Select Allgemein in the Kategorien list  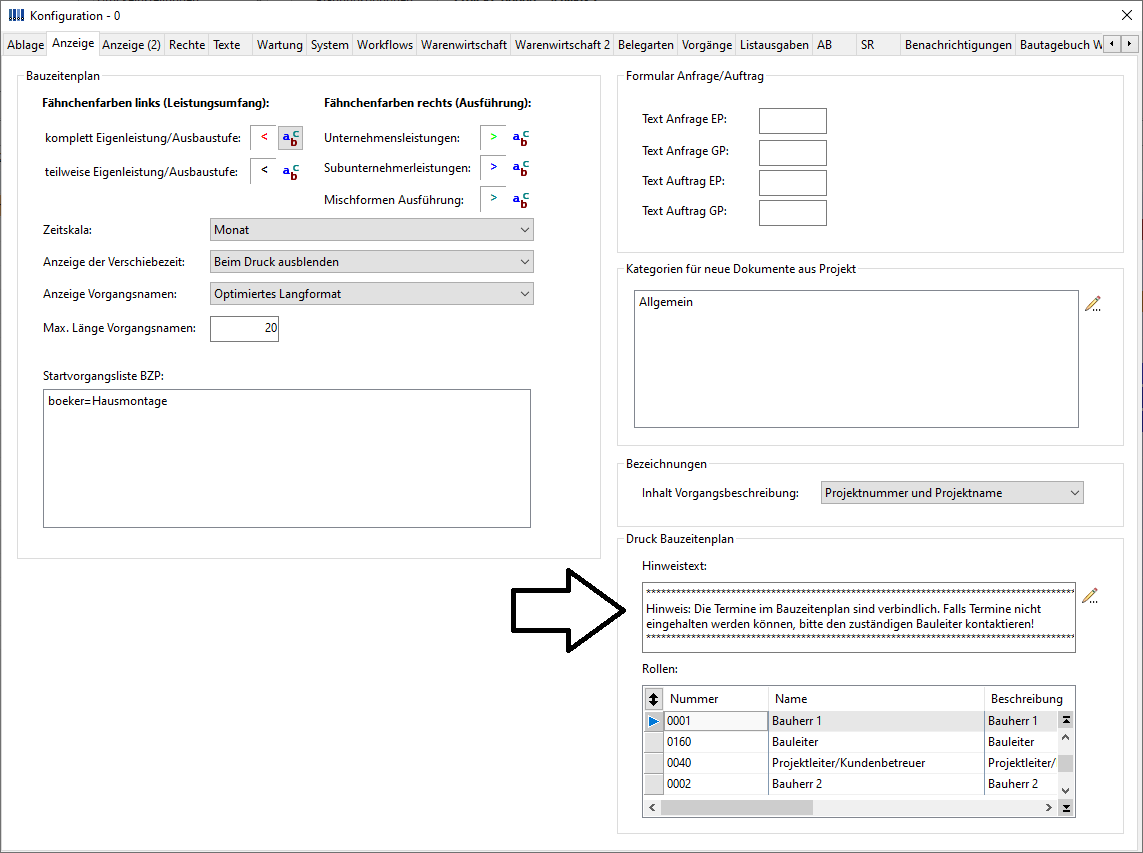[666, 302]
